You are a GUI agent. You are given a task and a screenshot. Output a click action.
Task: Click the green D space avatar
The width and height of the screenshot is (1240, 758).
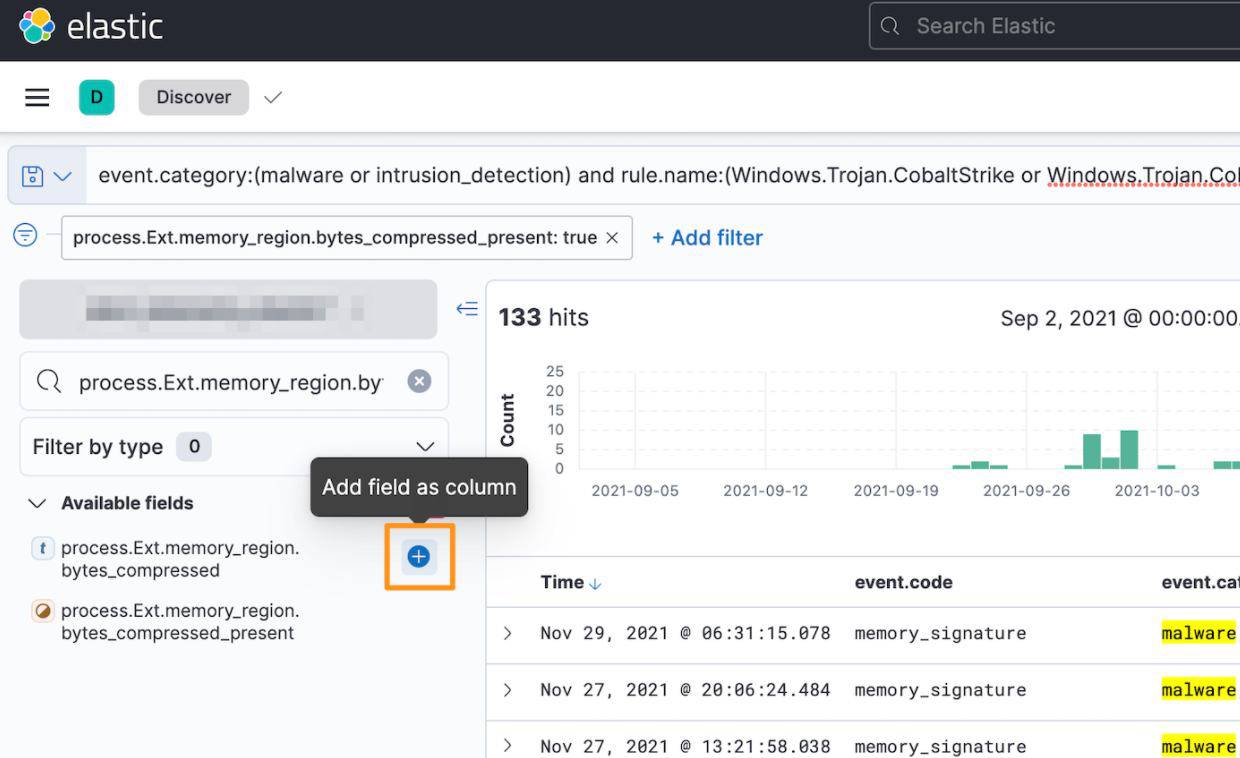(x=97, y=97)
